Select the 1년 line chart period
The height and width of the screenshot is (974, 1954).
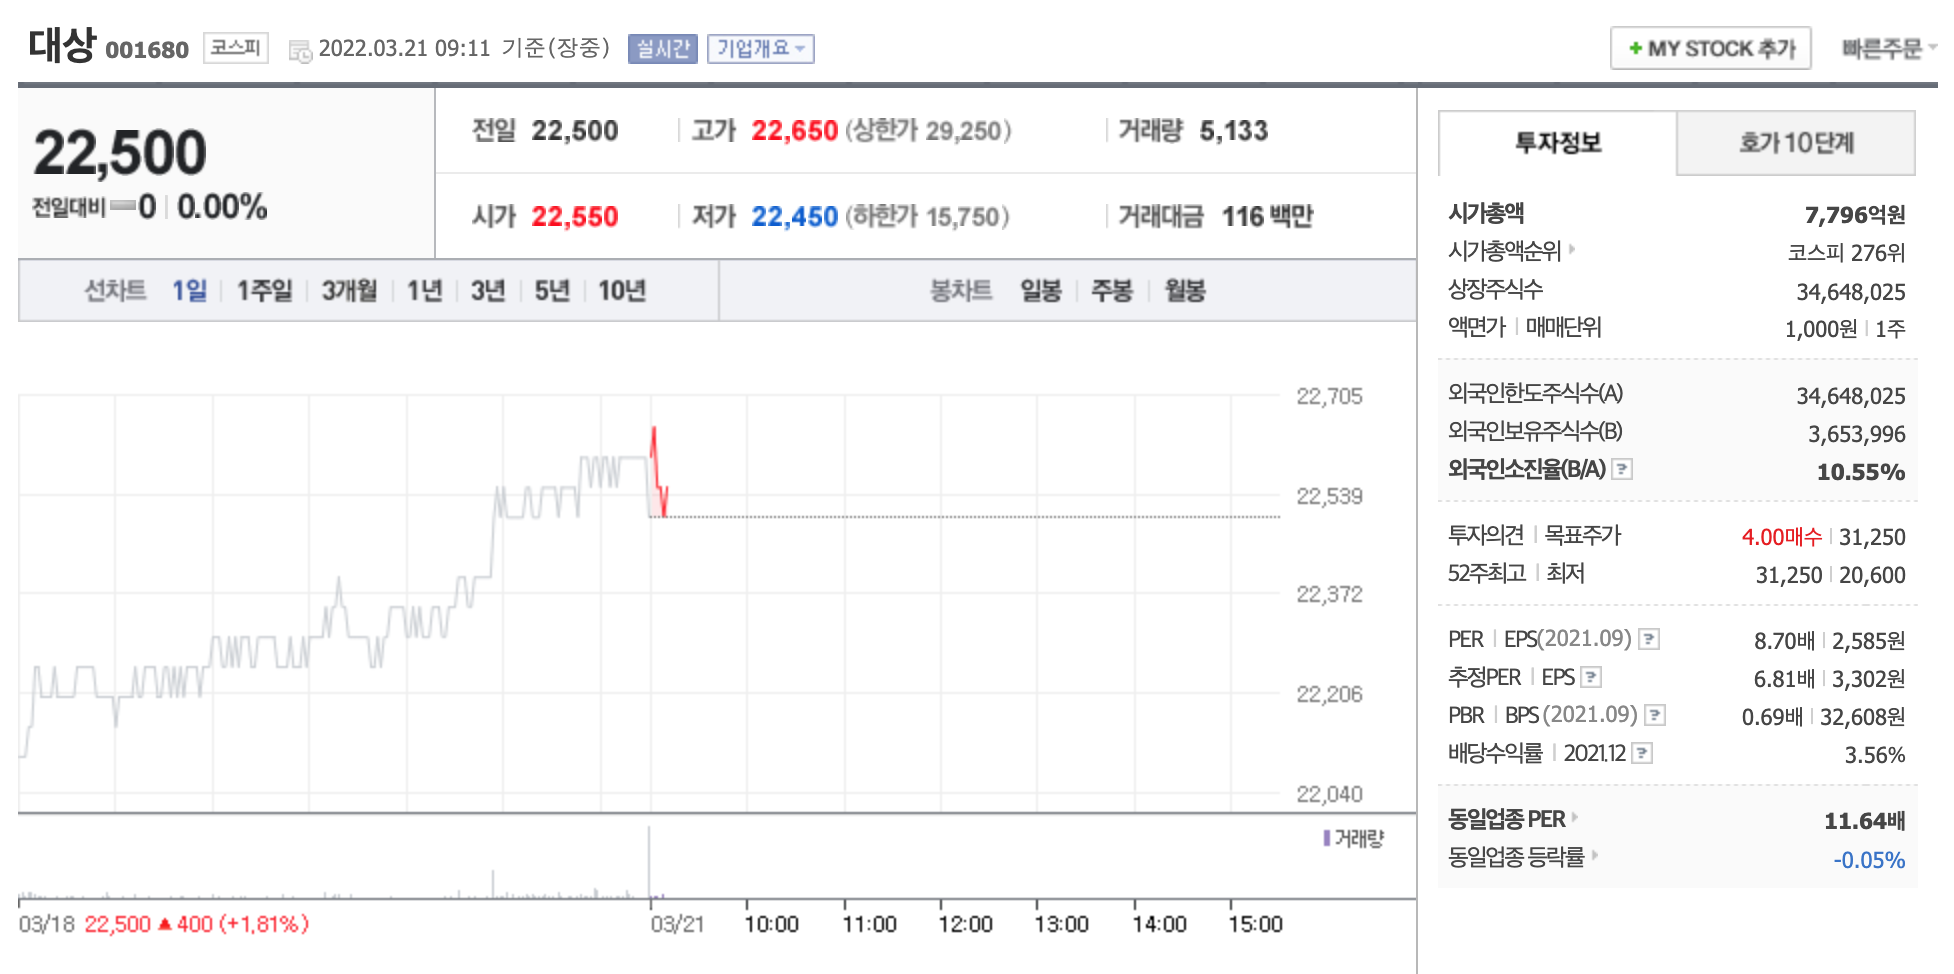[x=424, y=290]
